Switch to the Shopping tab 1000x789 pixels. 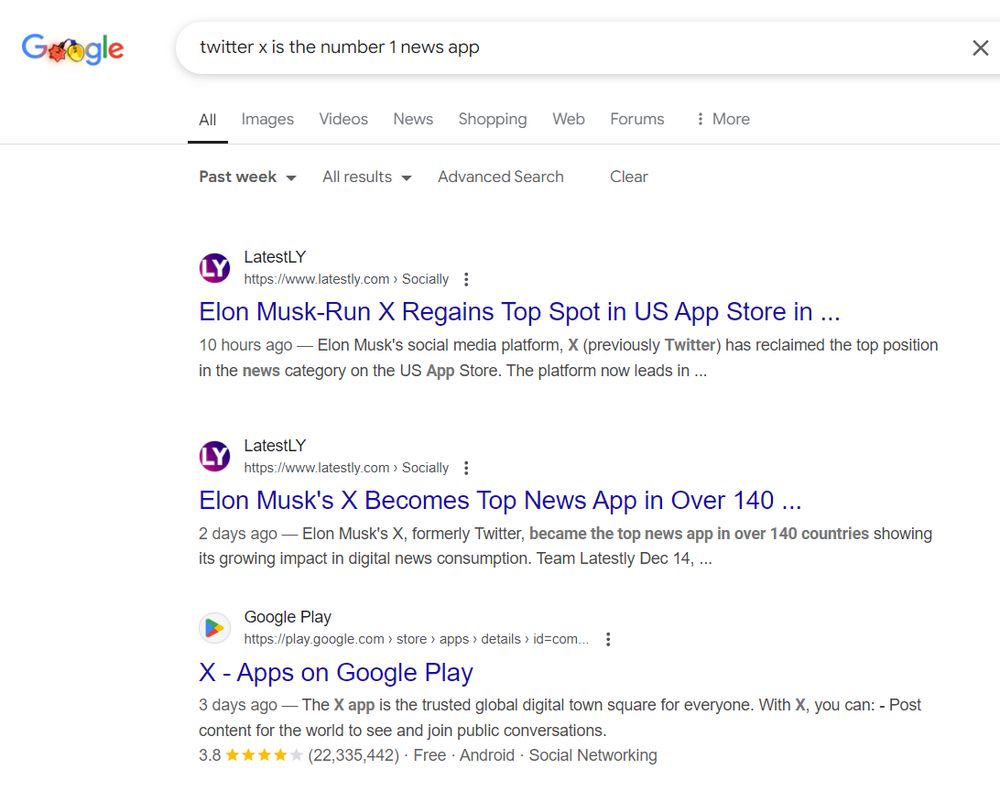click(x=492, y=119)
